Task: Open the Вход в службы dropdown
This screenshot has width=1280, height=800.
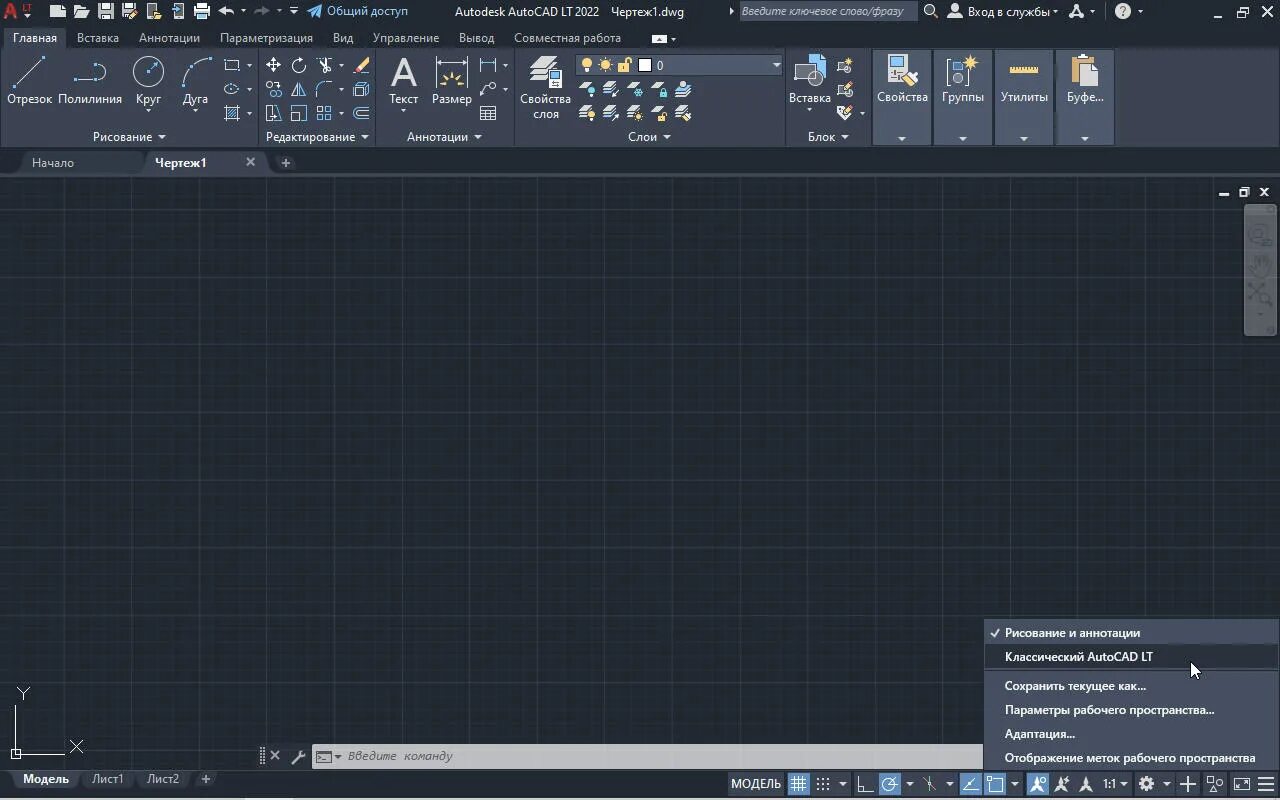Action: 1003,11
